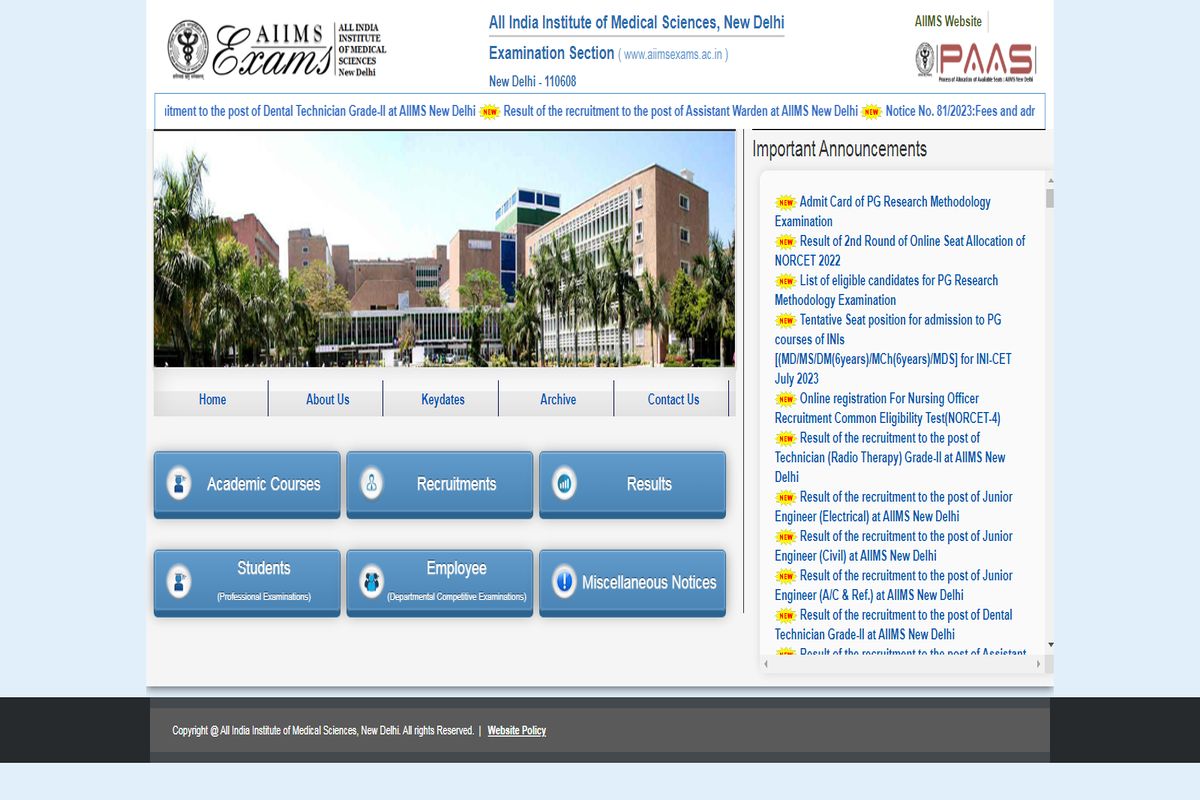Open the Archive menu tab
This screenshot has height=800, width=1200.
557,399
